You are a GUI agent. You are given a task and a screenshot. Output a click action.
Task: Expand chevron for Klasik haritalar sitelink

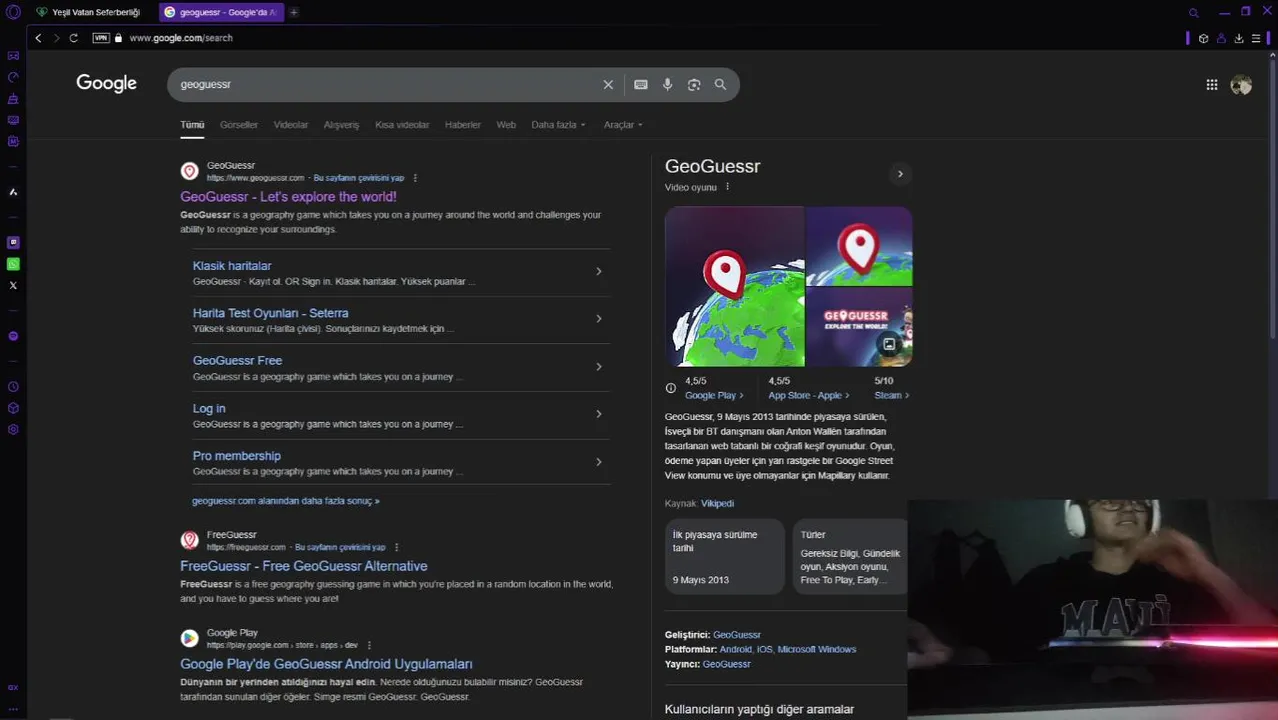(599, 271)
